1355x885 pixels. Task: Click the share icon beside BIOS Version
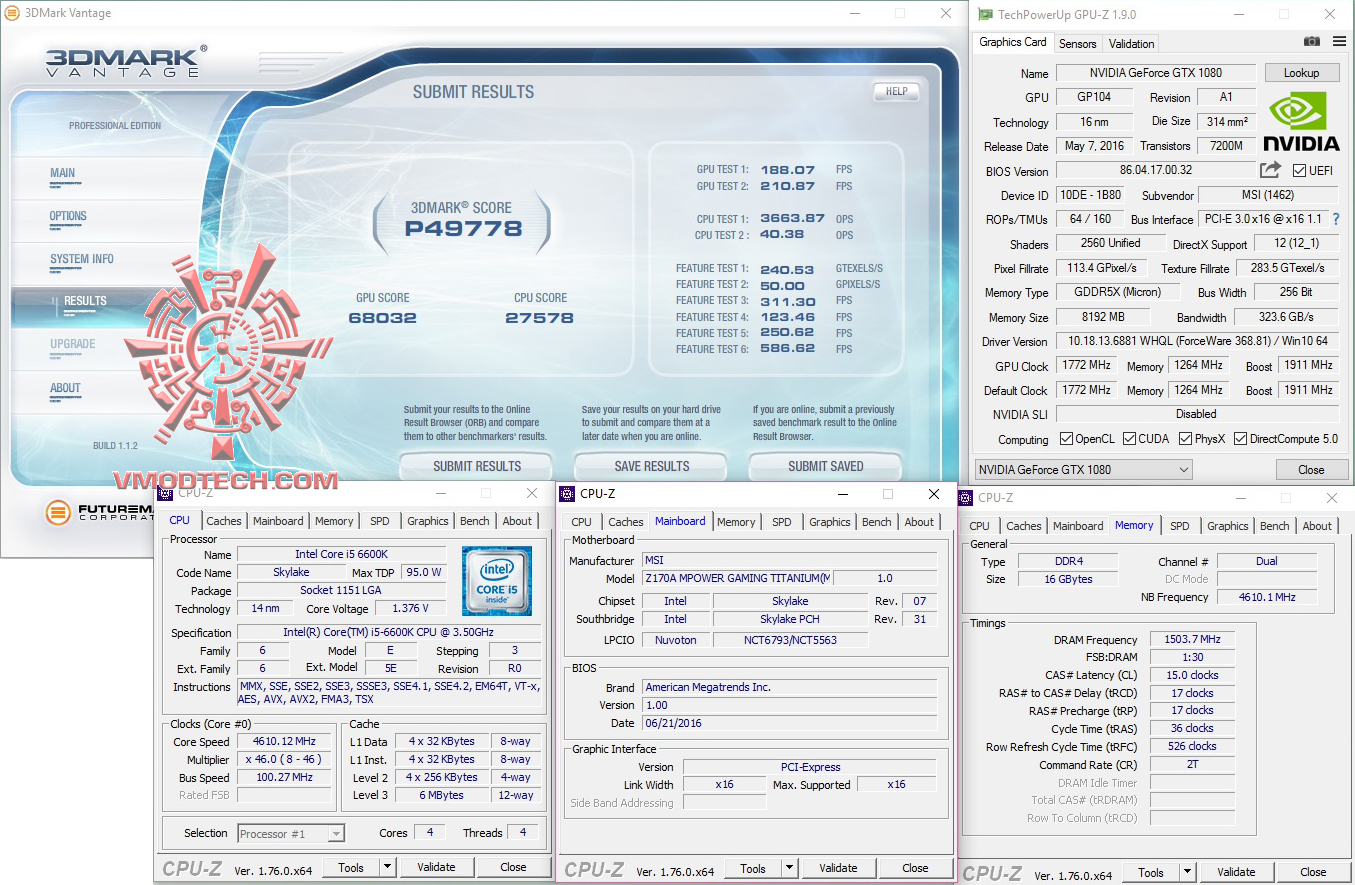[1270, 170]
